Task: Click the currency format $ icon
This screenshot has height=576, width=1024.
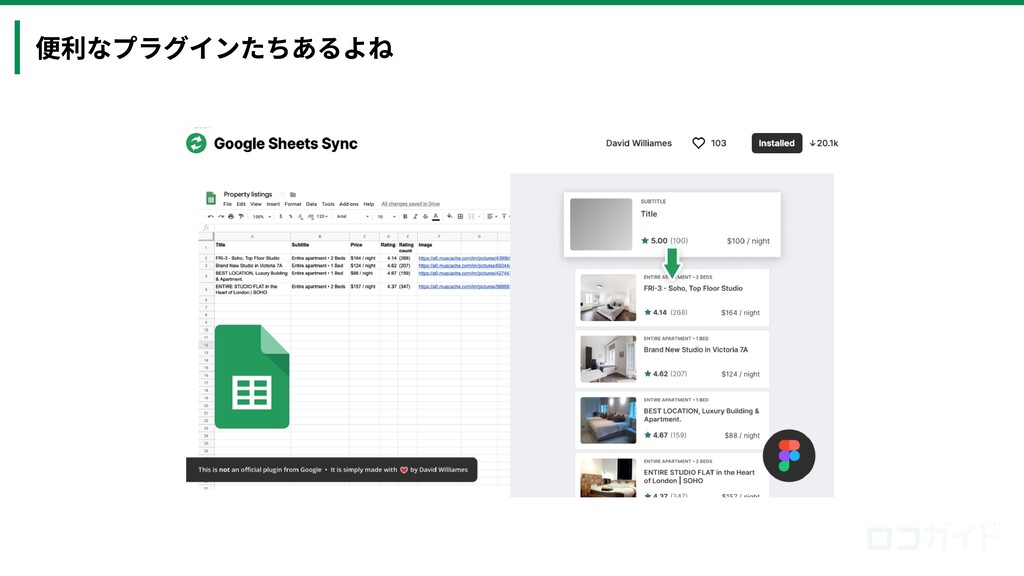Action: click(281, 216)
